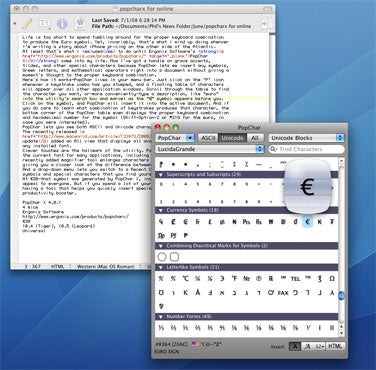The height and width of the screenshot is (370, 376).
Task: Close the PopChar window
Action: pos(158,127)
